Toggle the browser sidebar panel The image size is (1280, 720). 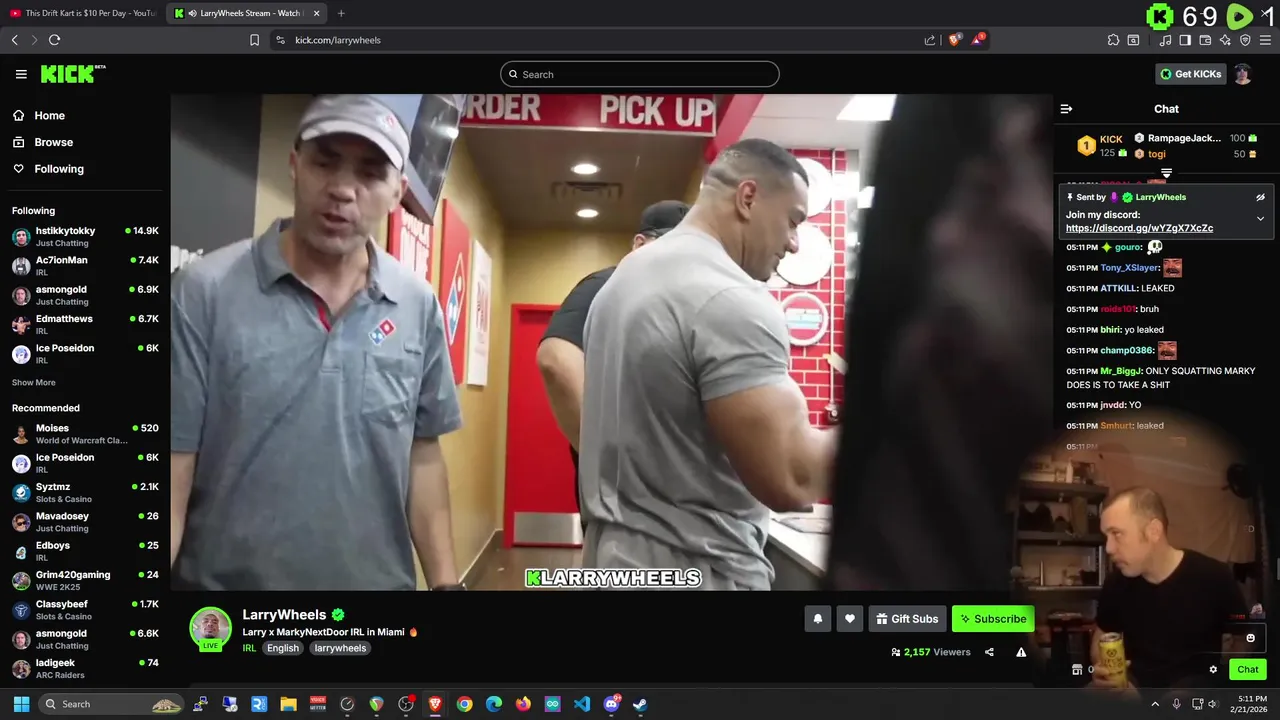[x=1185, y=40]
